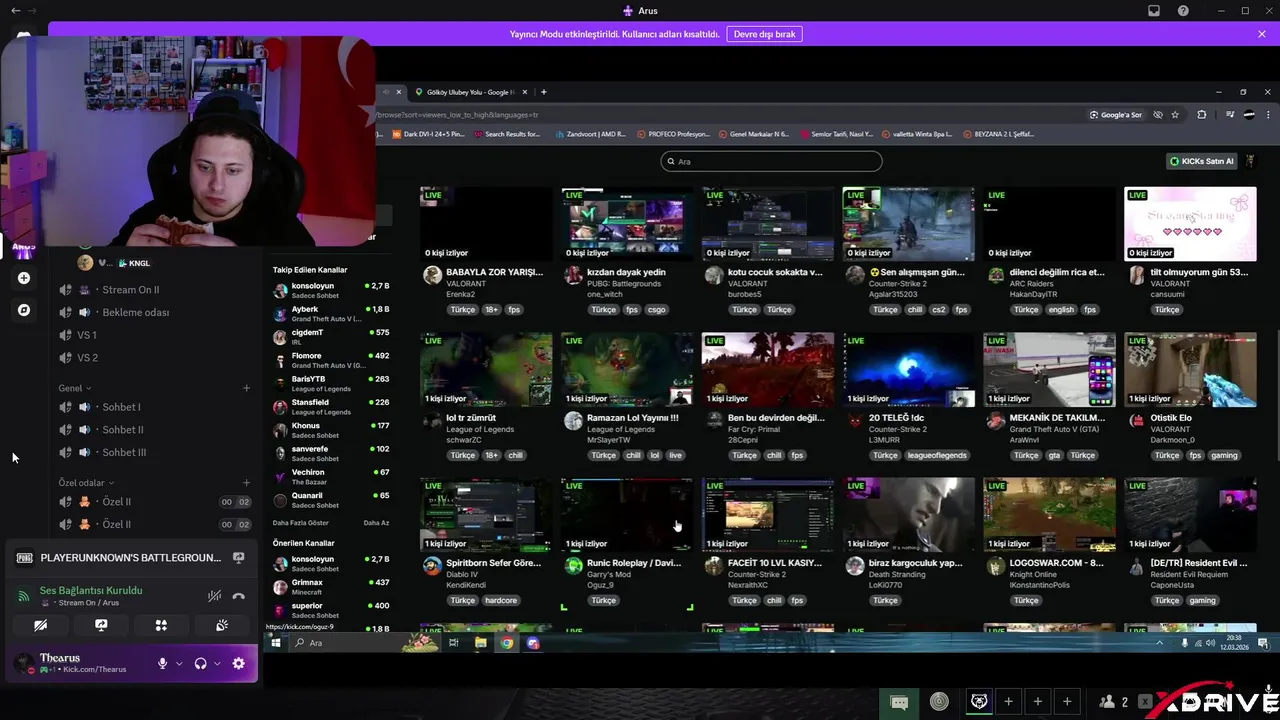Select the bear icon tab in bottom overlay bar

point(979,702)
